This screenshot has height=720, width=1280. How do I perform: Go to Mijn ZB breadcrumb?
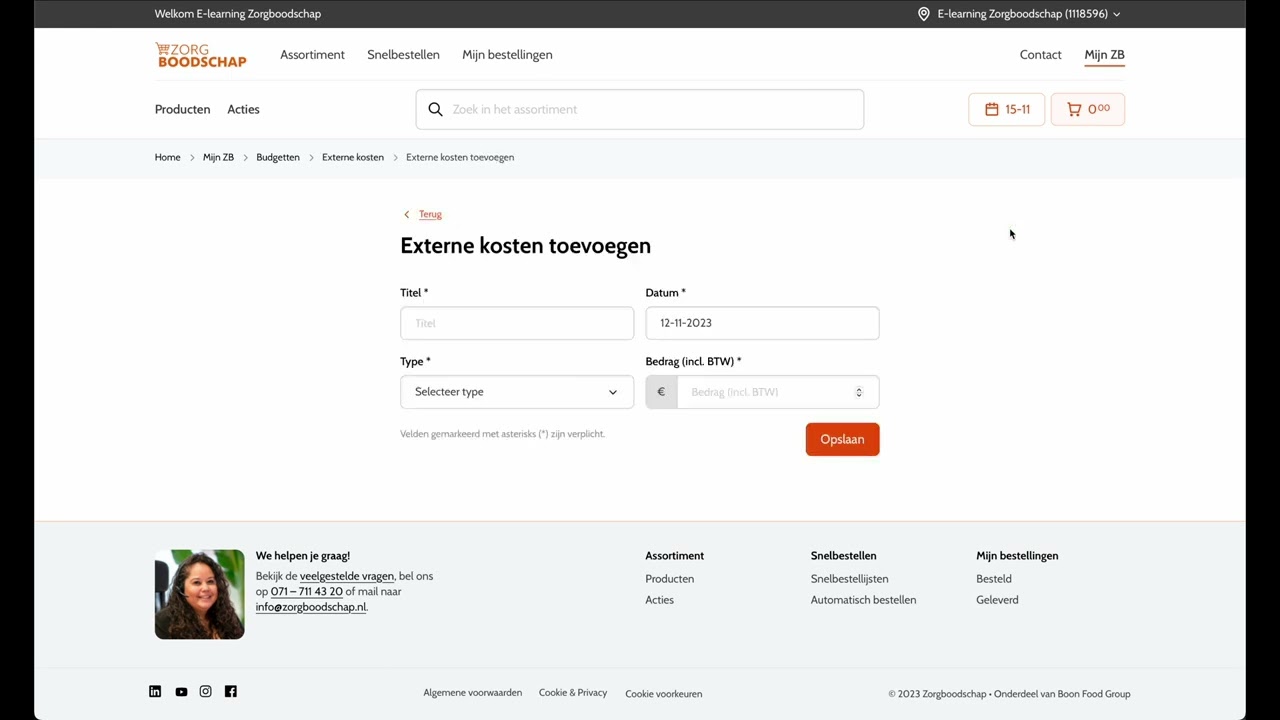(218, 157)
